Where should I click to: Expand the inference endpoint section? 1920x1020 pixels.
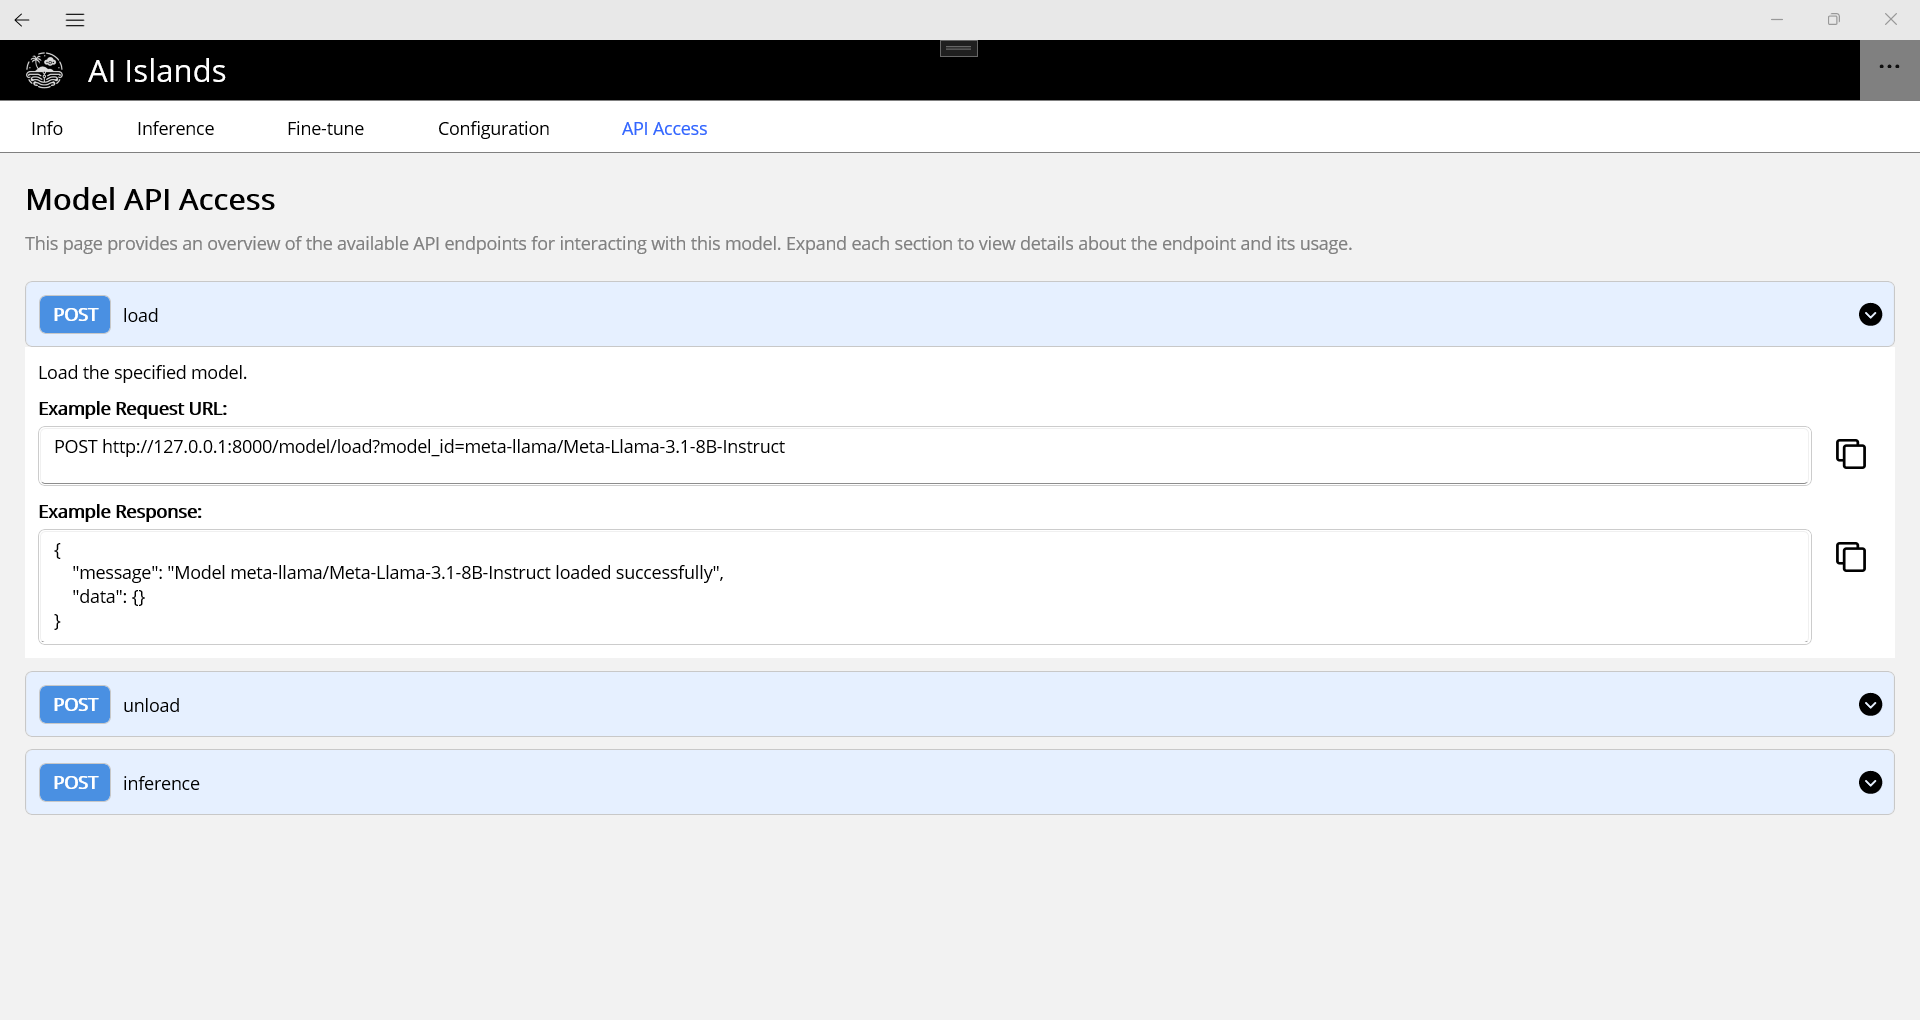pos(1870,783)
